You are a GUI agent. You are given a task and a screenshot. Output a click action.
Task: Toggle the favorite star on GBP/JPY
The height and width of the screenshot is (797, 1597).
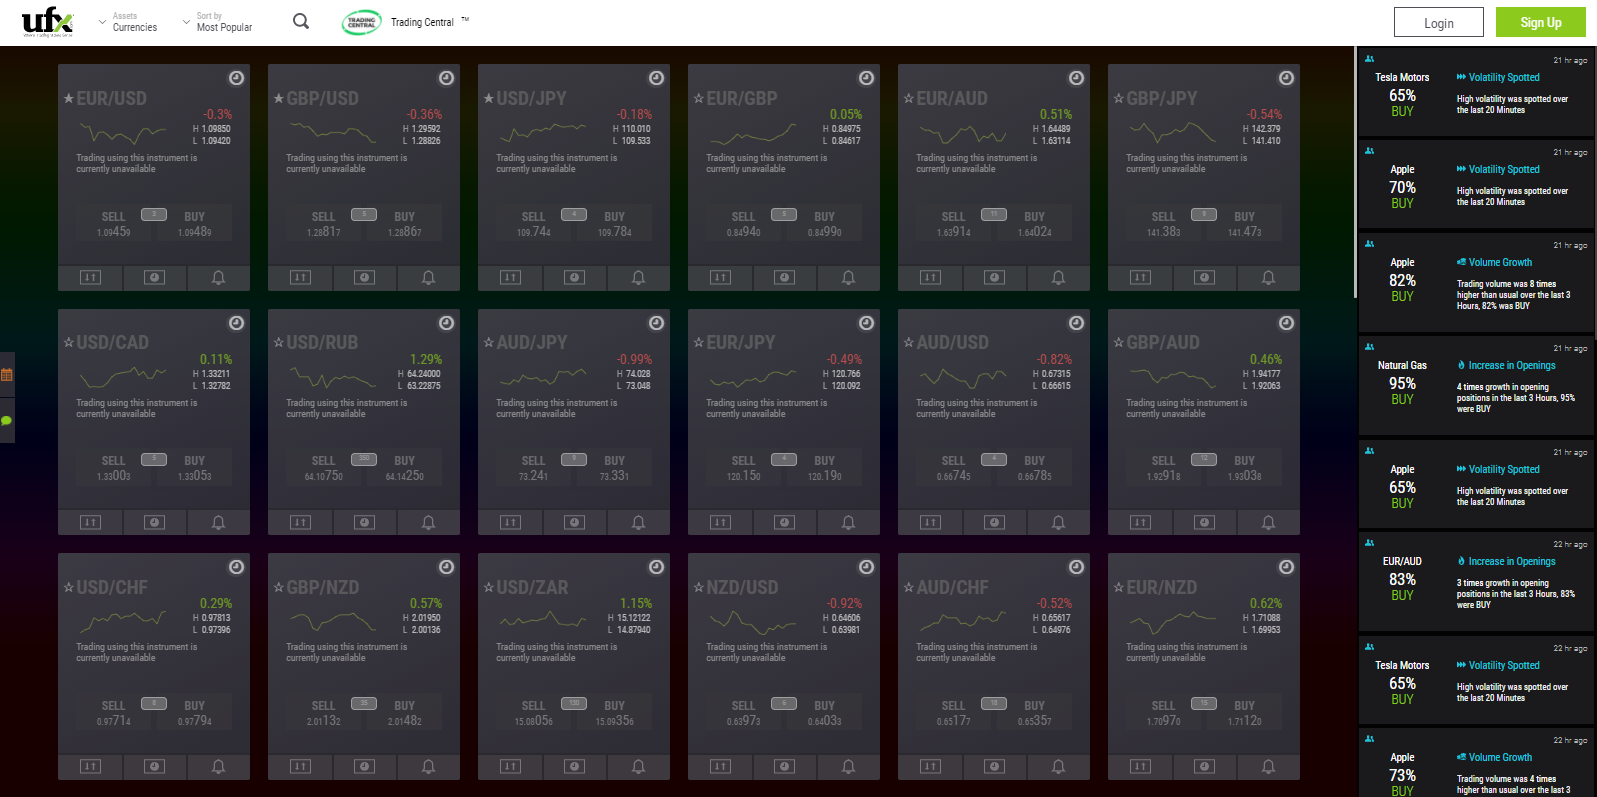coord(1118,98)
